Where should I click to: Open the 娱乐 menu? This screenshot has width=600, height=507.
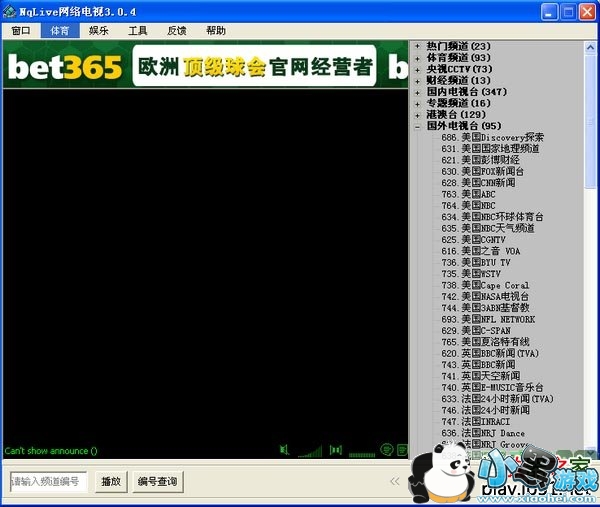point(99,31)
